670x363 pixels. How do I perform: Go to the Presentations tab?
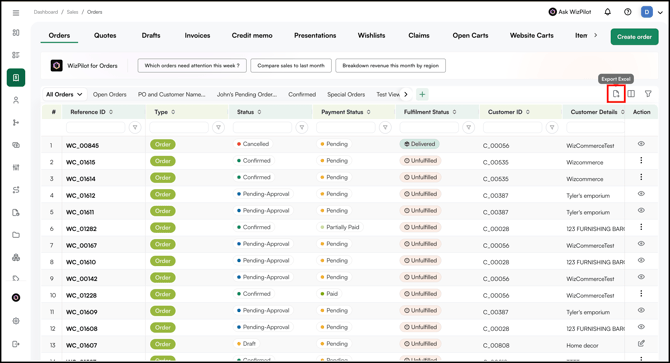[315, 35]
